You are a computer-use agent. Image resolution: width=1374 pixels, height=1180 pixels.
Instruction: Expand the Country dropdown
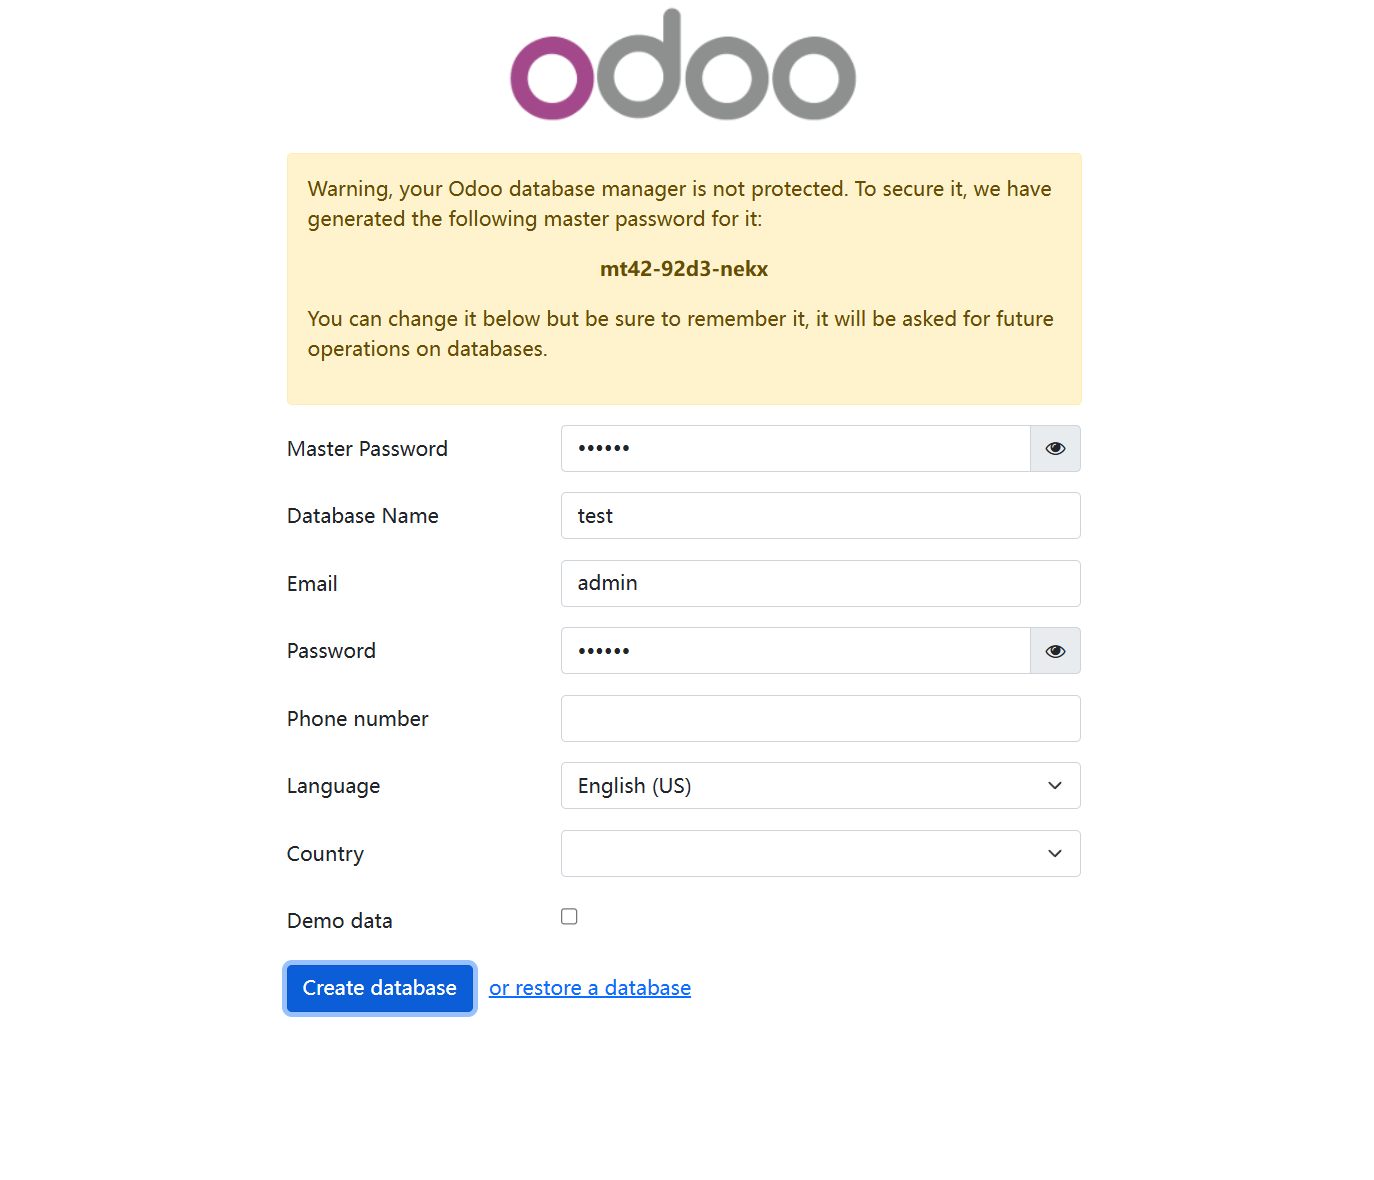point(820,853)
